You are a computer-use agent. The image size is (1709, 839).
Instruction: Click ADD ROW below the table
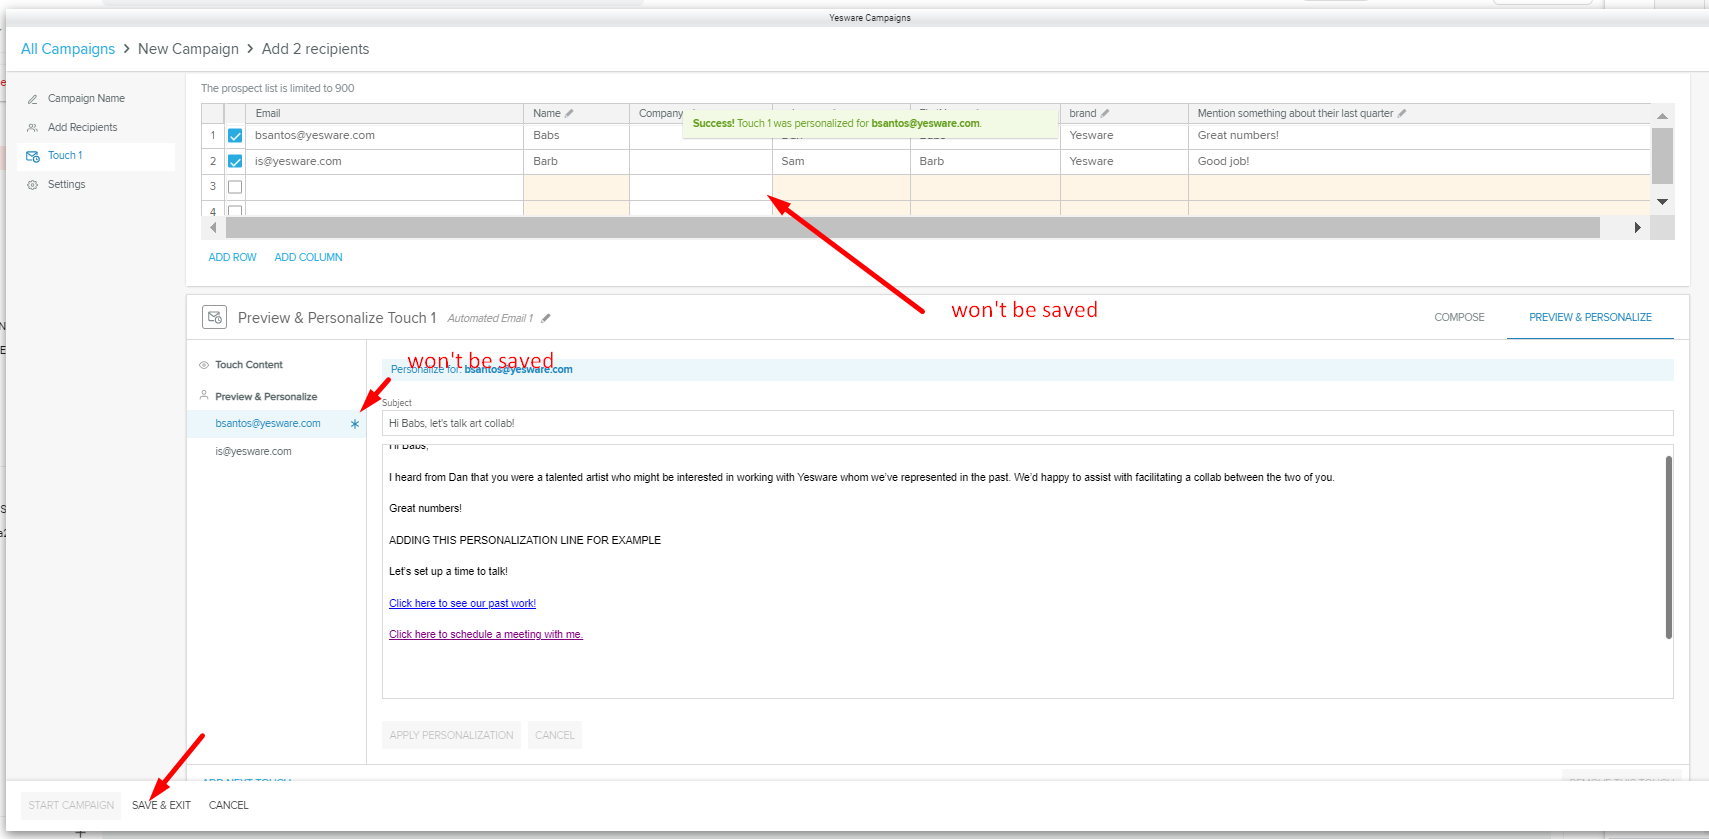click(x=232, y=258)
